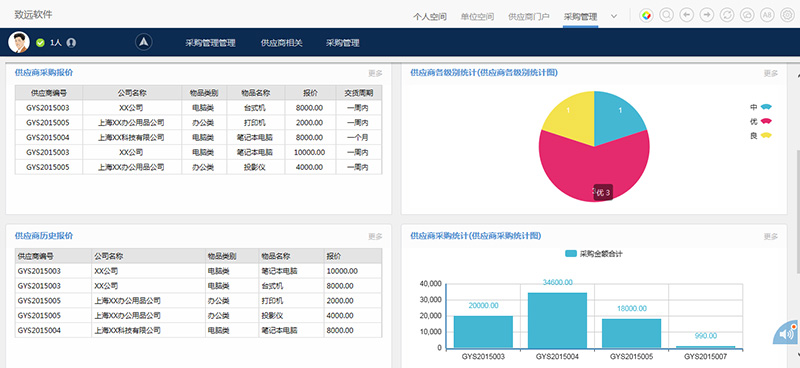Click 投影仪 cell in 供应商采购报价 table

click(x=256, y=167)
